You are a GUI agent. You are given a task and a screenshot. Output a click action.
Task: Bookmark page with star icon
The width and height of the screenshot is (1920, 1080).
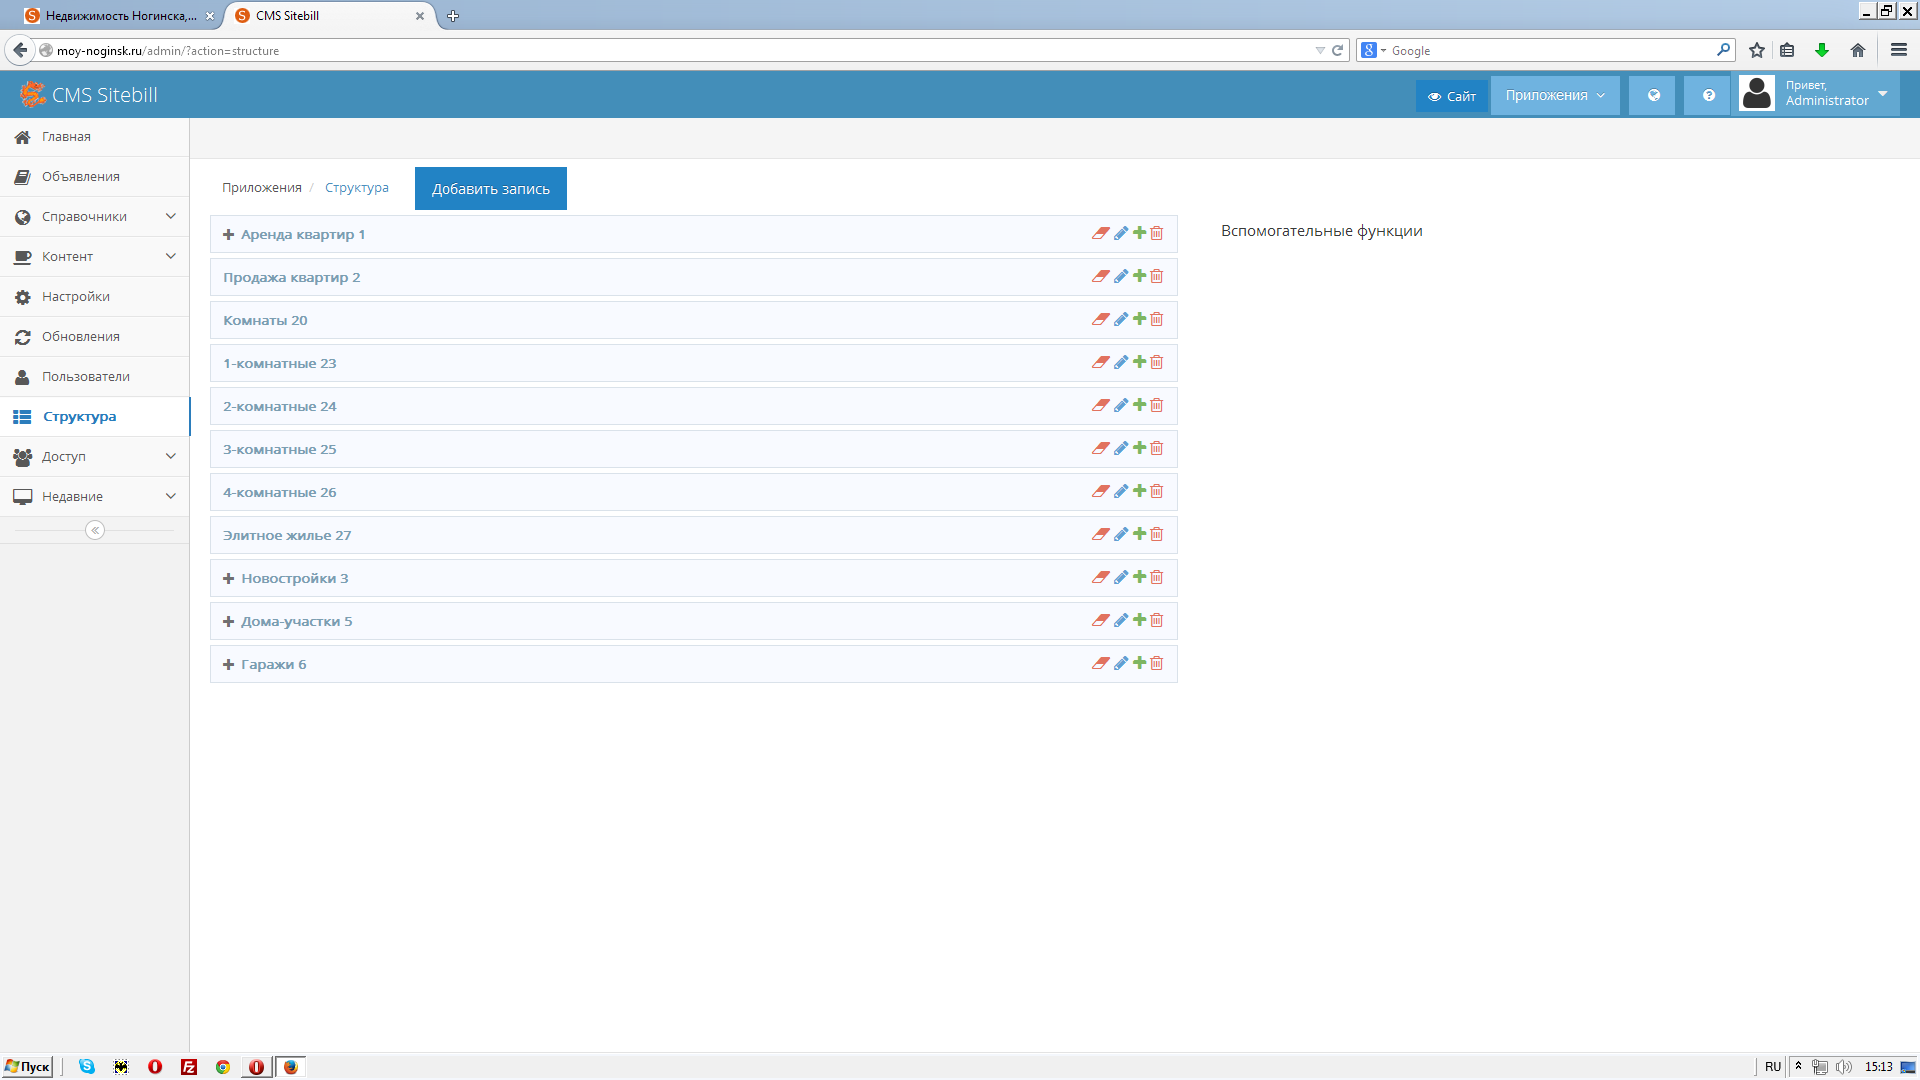click(1757, 51)
